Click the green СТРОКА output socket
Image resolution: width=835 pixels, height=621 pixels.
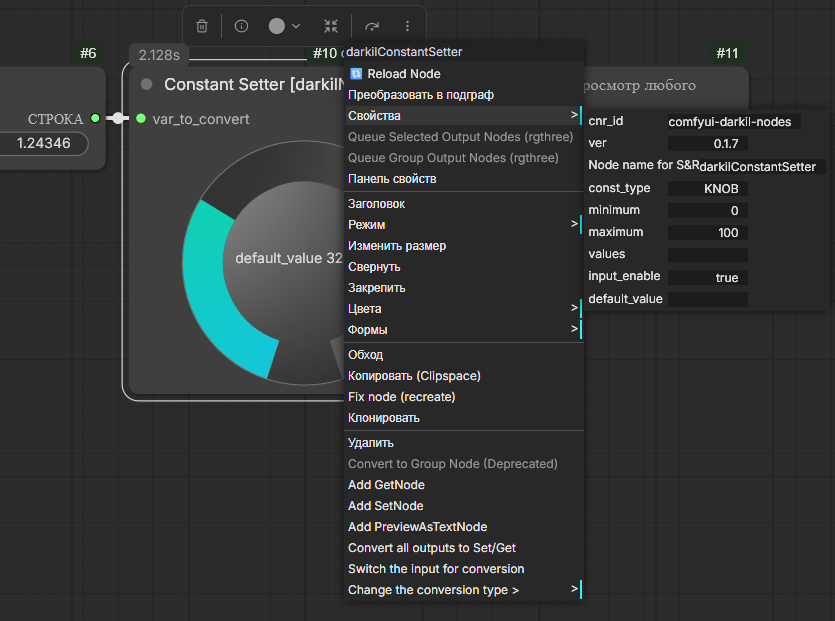pyautogui.click(x=95, y=118)
